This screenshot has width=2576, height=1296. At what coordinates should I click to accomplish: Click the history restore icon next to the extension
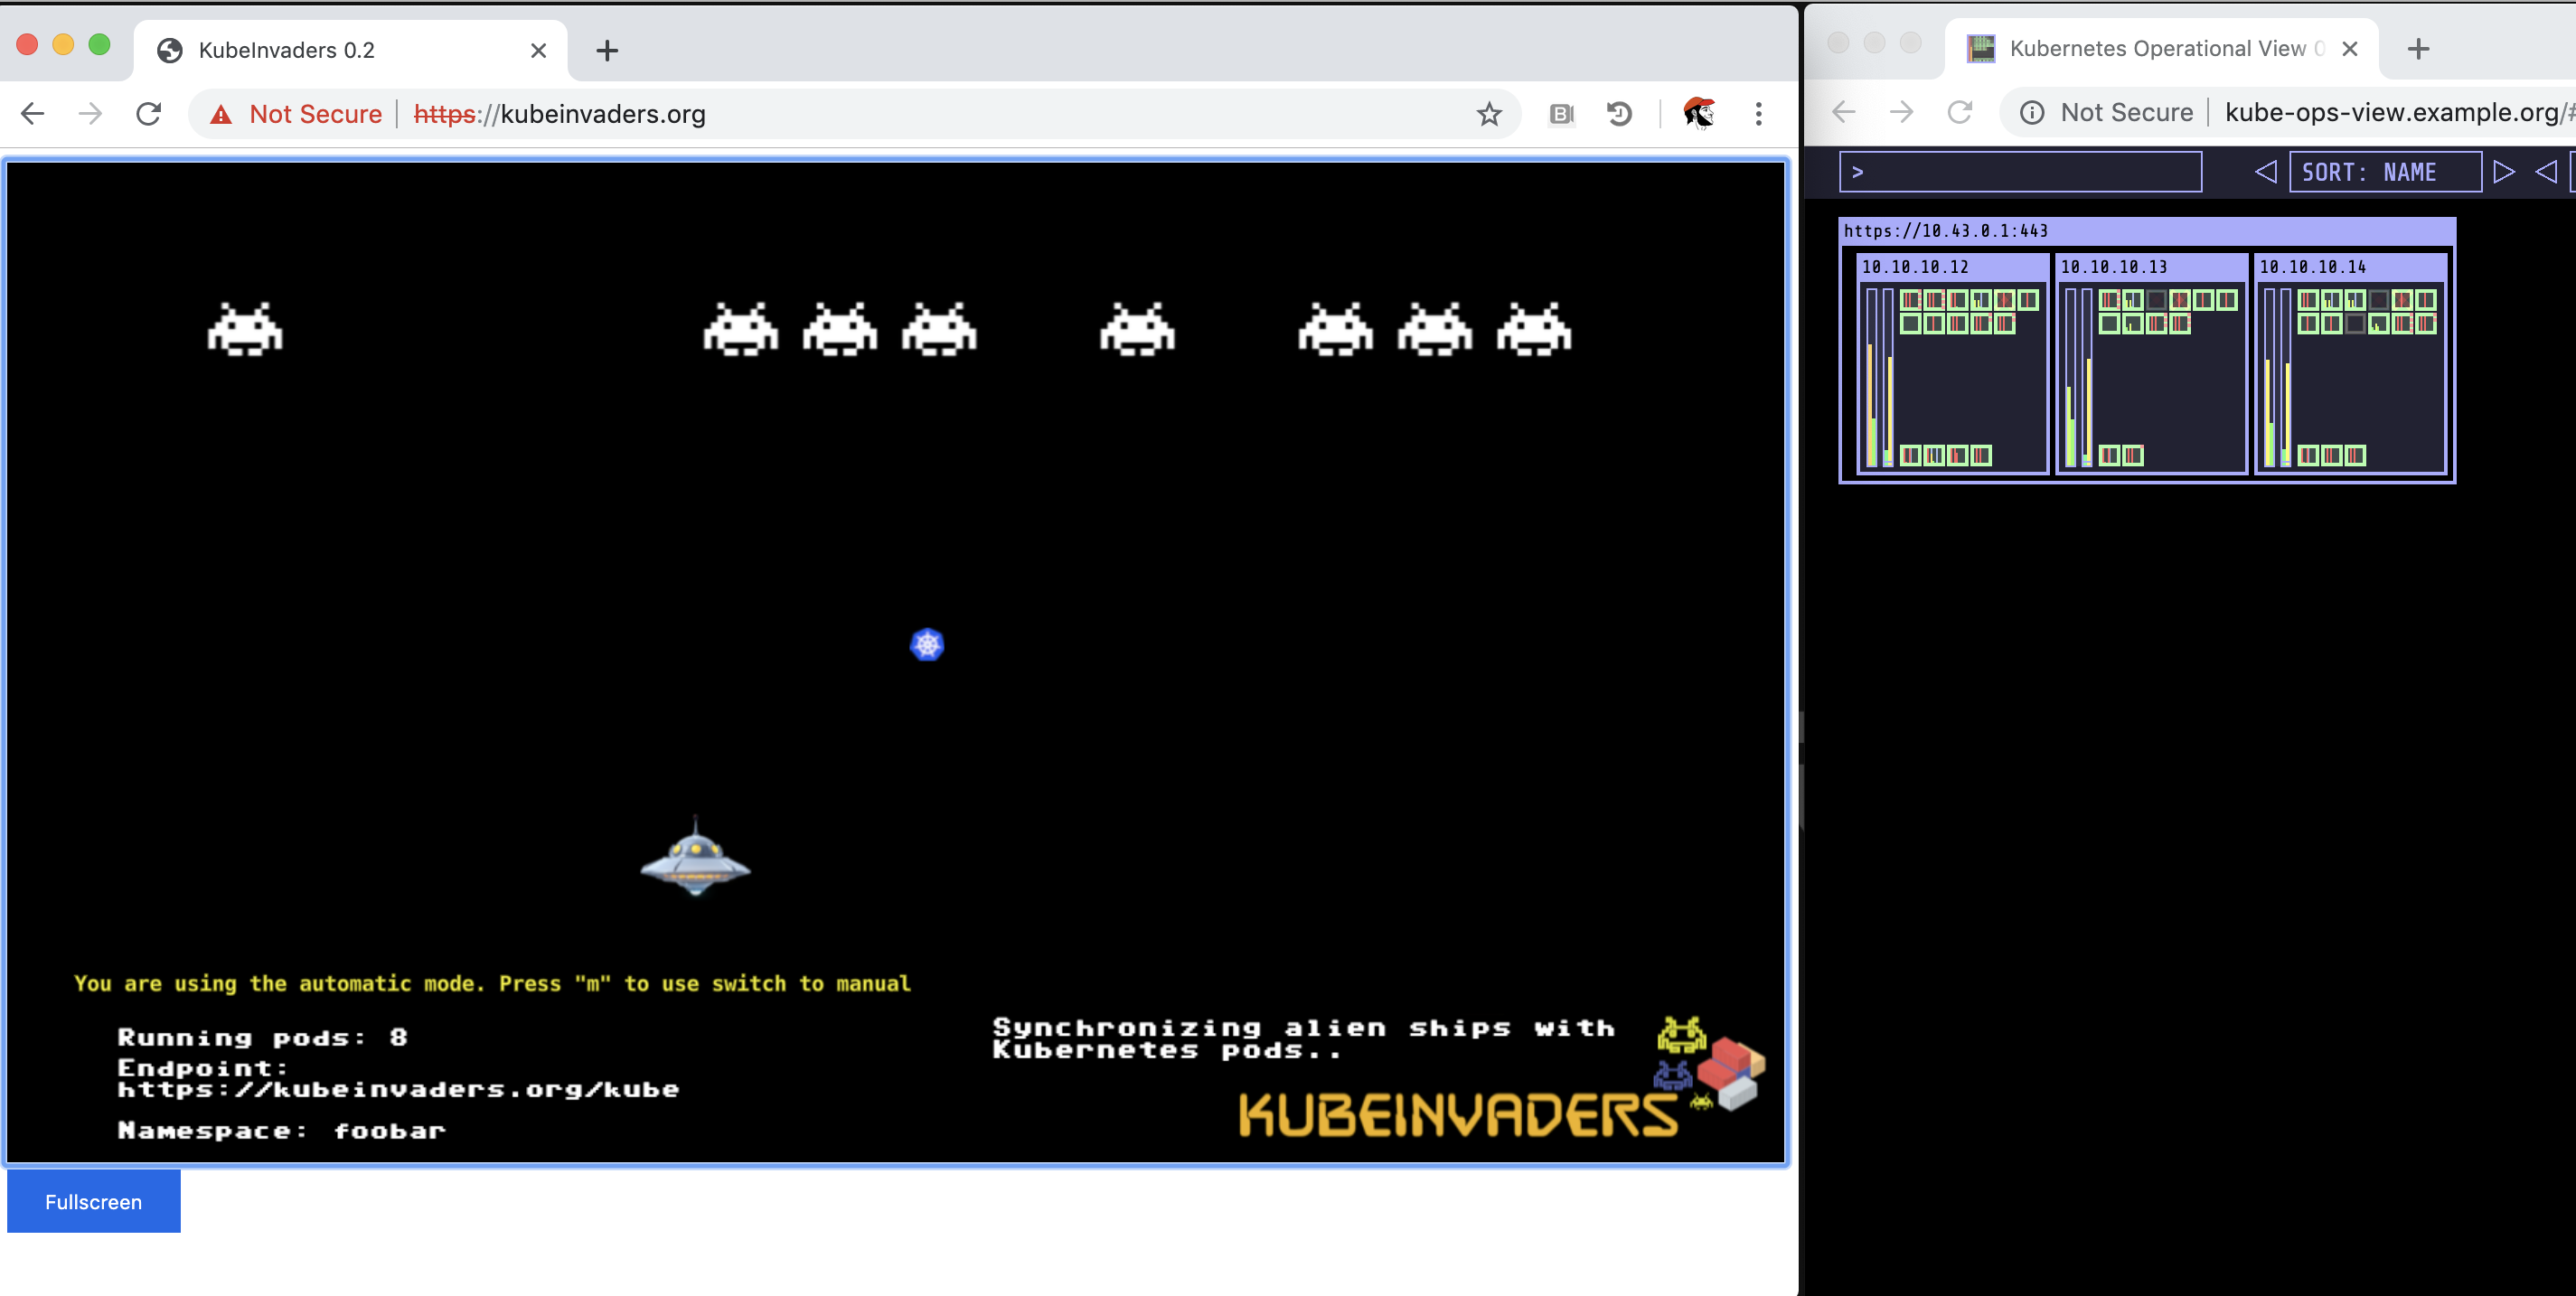[1620, 114]
